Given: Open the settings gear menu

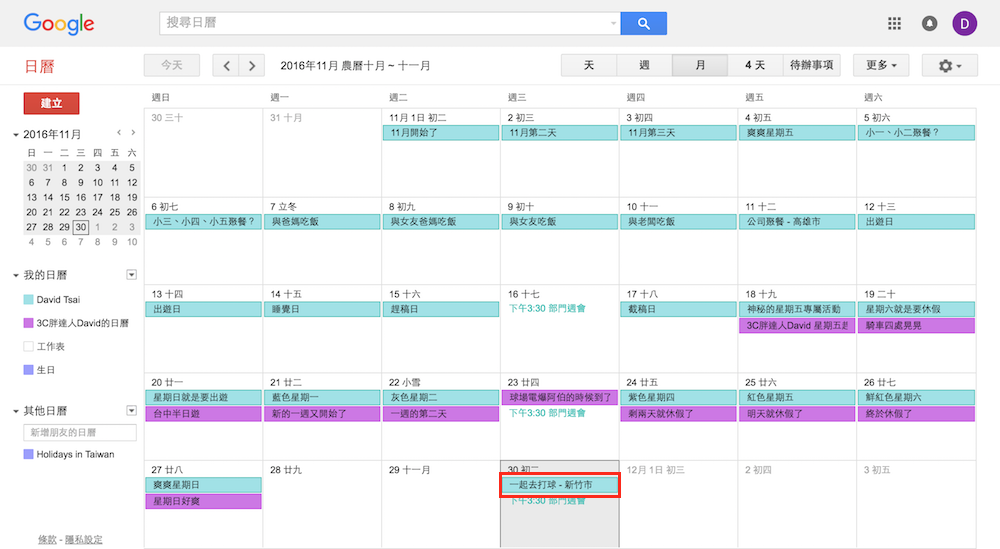Looking at the screenshot, I should [x=949, y=65].
